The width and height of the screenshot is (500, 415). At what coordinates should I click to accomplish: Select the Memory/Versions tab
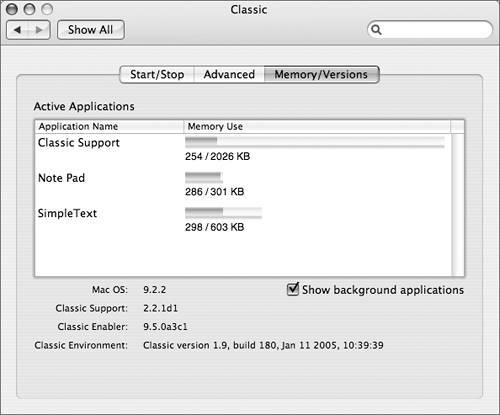(321, 74)
